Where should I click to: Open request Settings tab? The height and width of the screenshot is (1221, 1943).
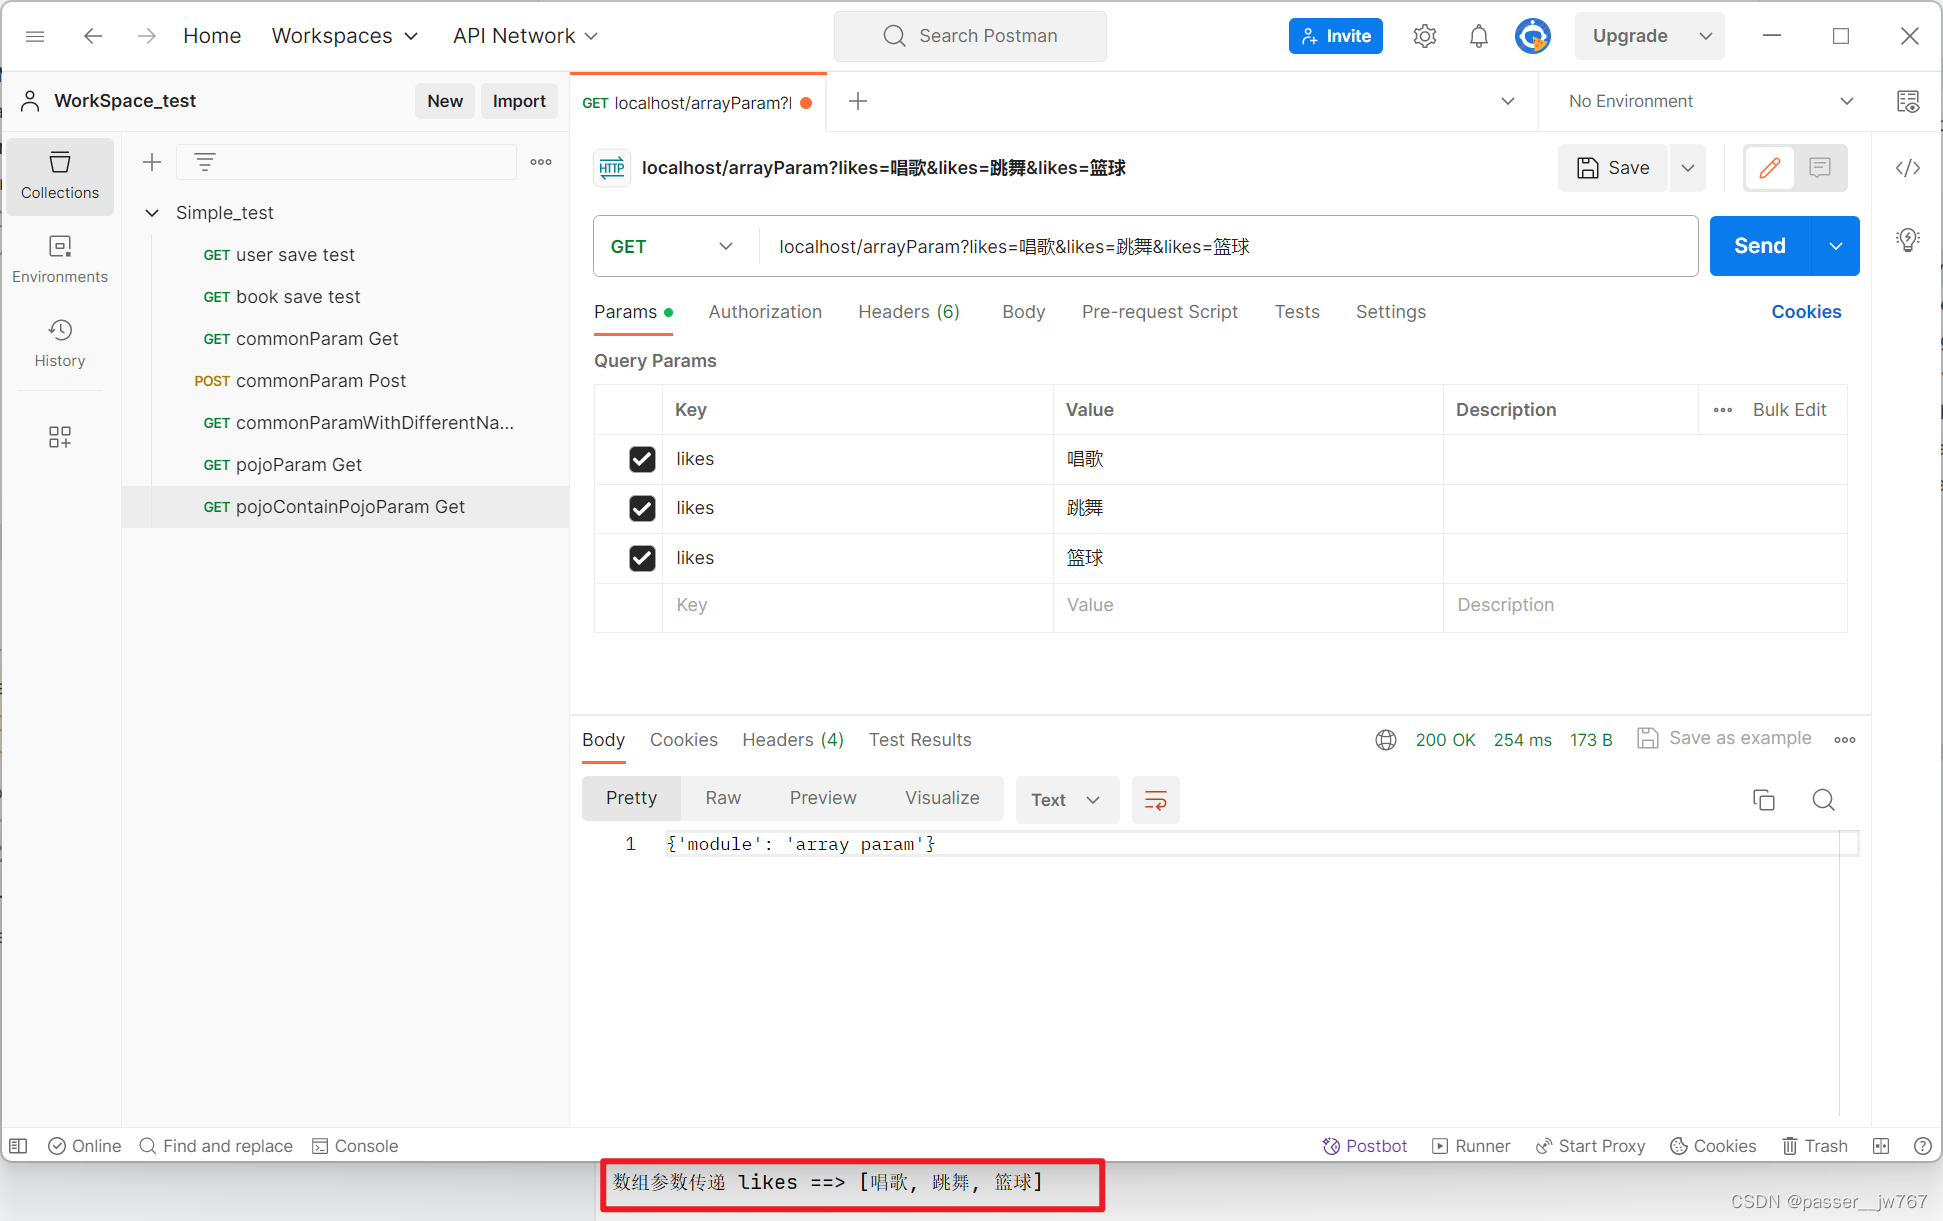point(1391,312)
